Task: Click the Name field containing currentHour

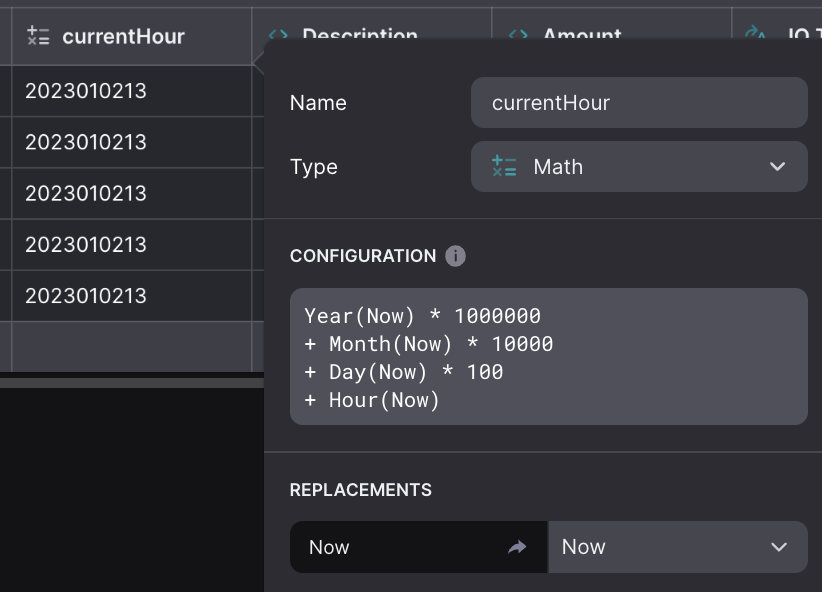Action: 639,103
